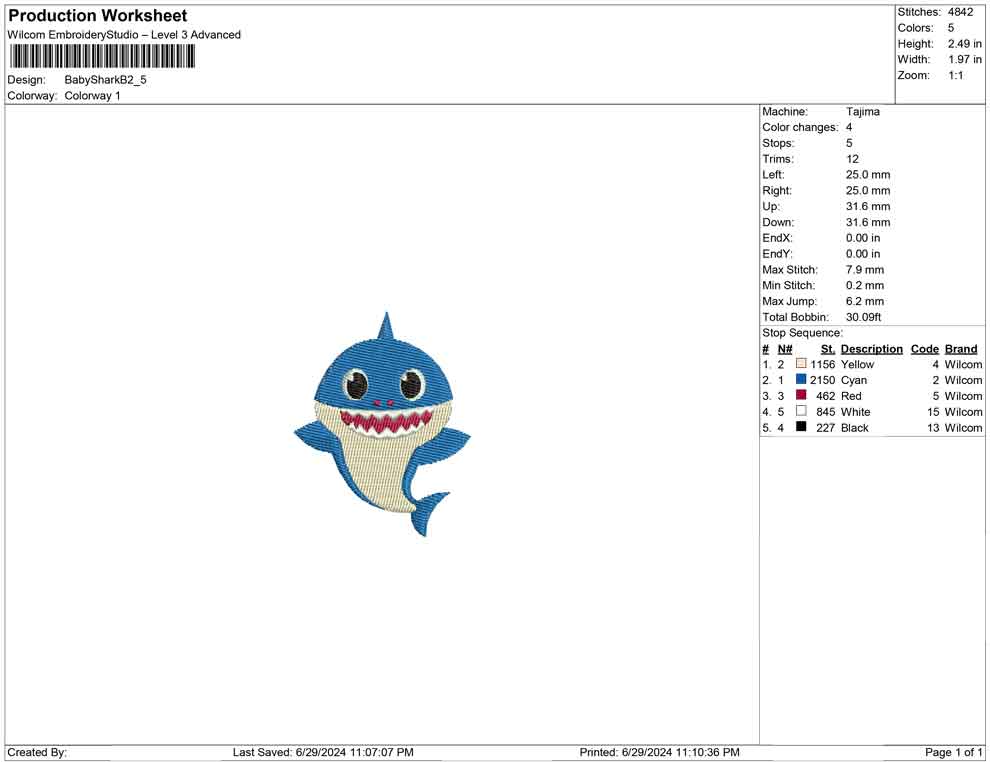The image size is (990, 762).
Task: Click the Stop Sequence heading
Action: tap(802, 333)
